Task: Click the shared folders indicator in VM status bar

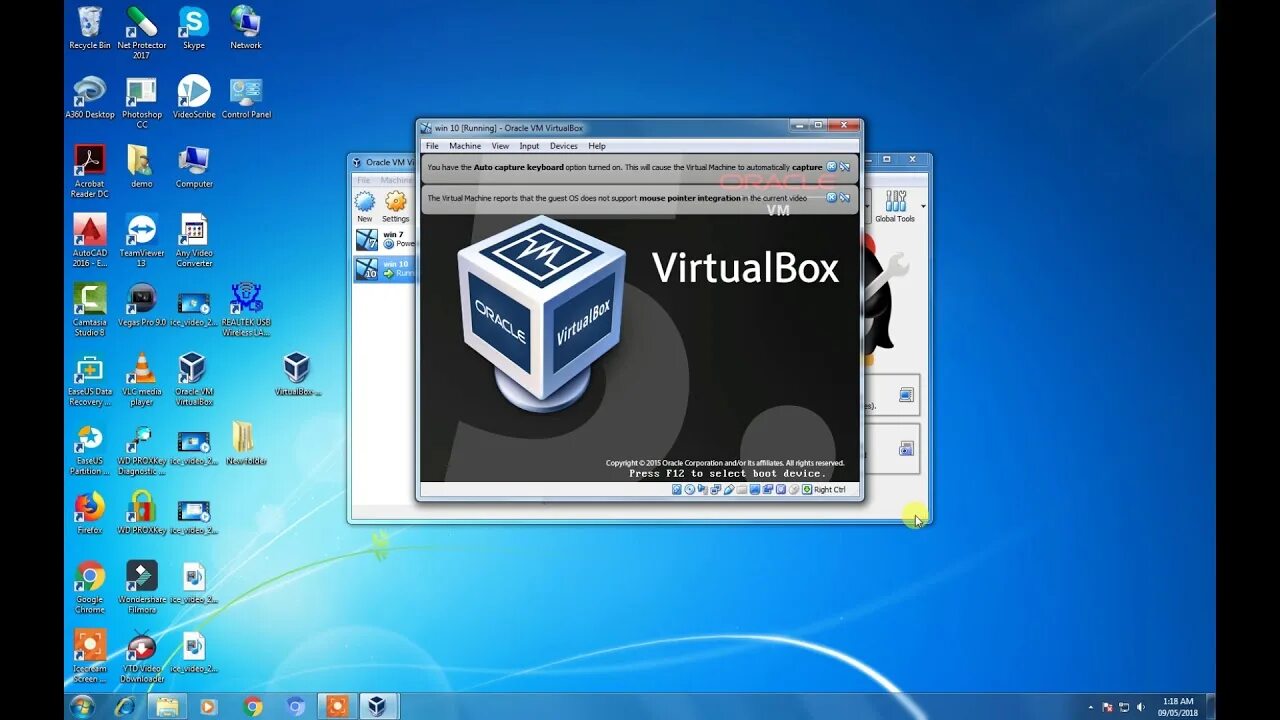Action: (x=742, y=490)
